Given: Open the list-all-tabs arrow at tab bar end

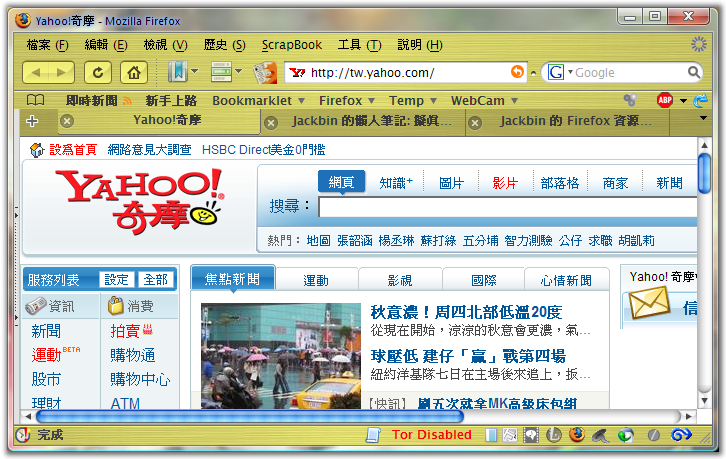Looking at the screenshot, I should (x=703, y=118).
